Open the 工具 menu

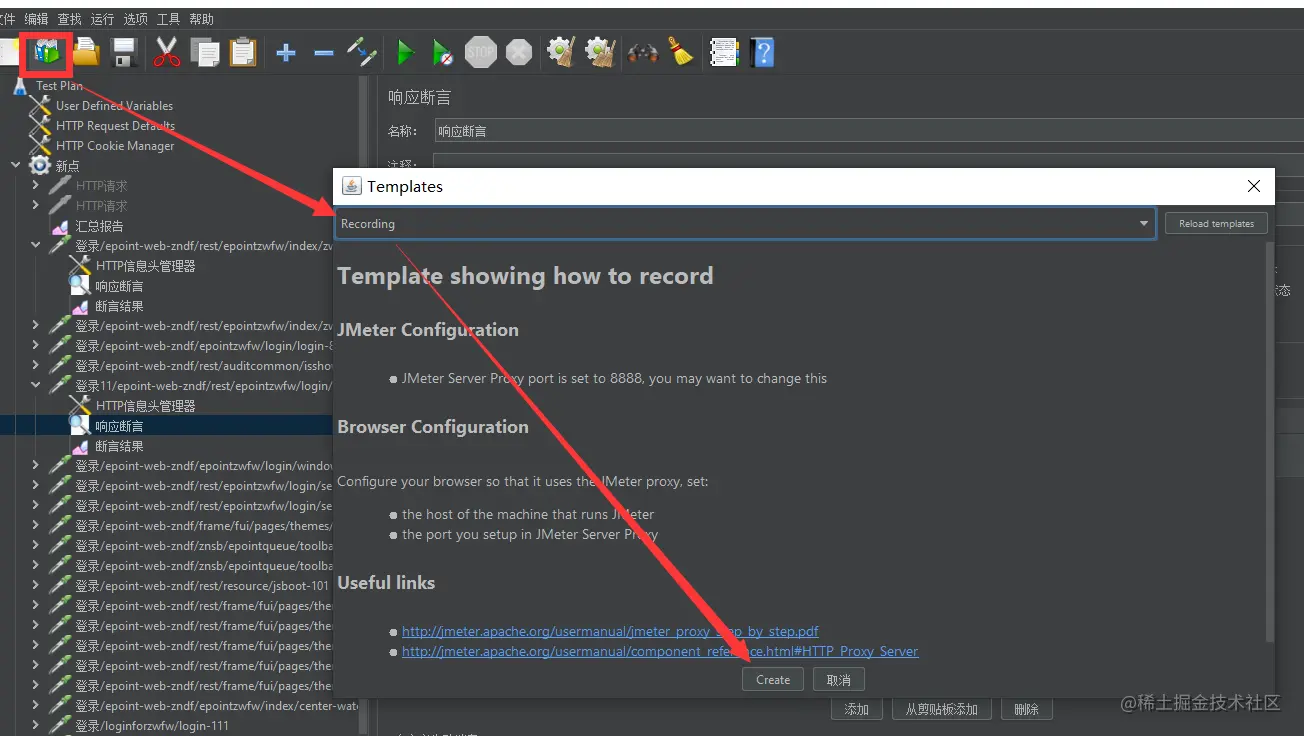pos(168,19)
